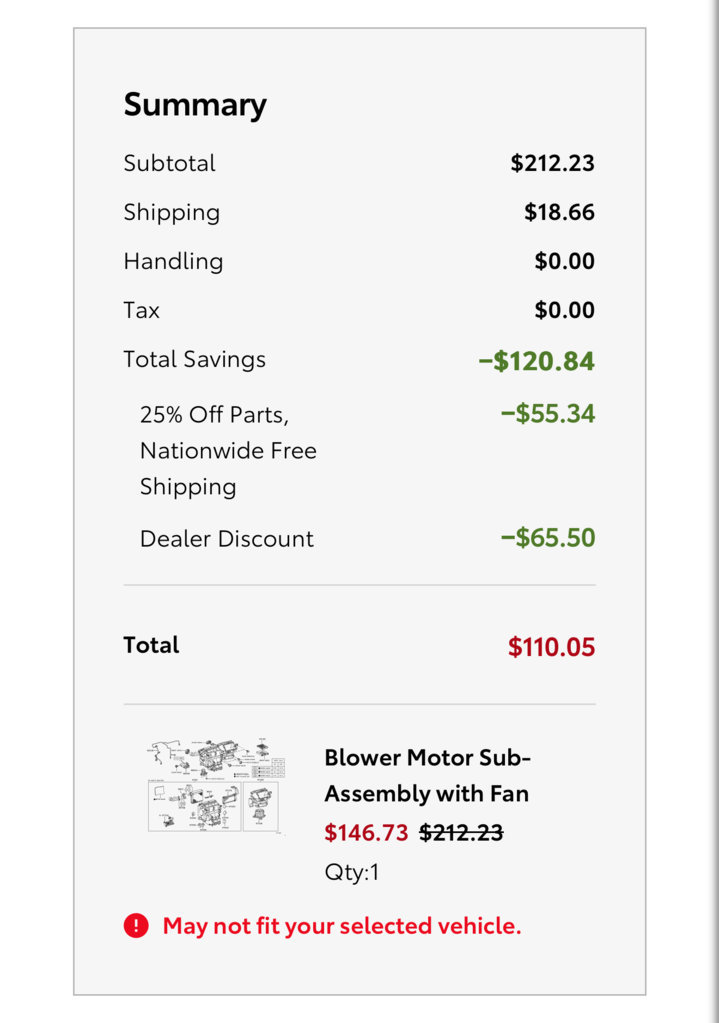Click the Total Savings row label

tap(194, 359)
